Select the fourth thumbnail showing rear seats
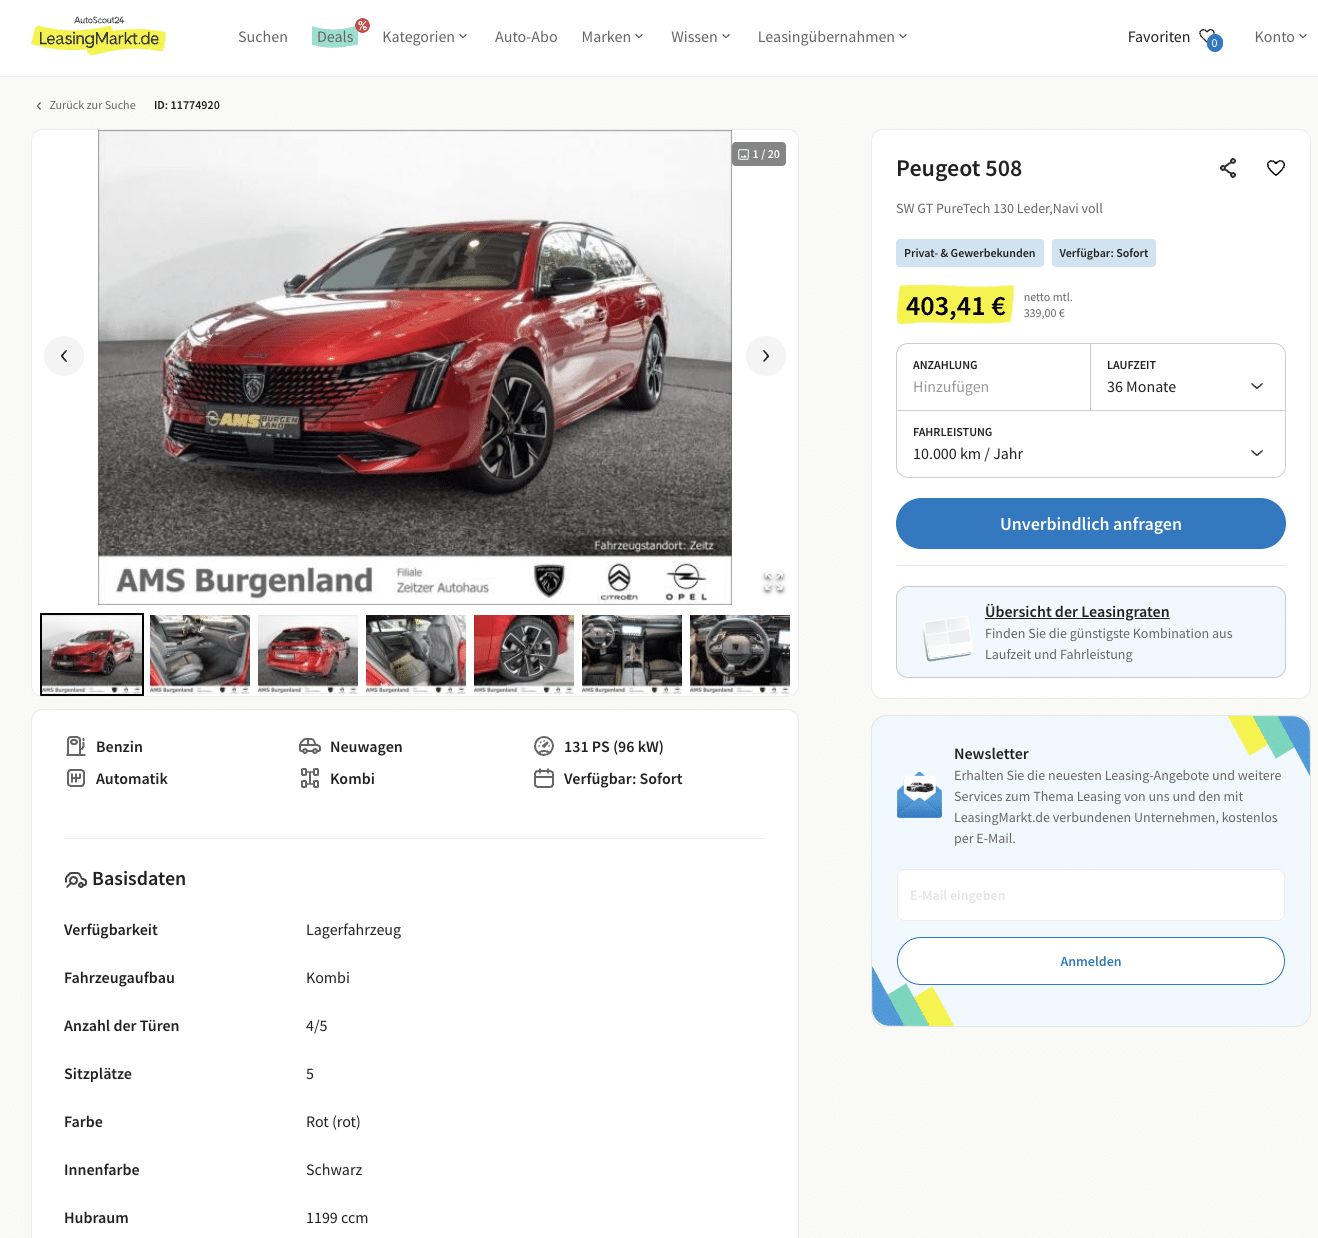The image size is (1318, 1238). 416,654
